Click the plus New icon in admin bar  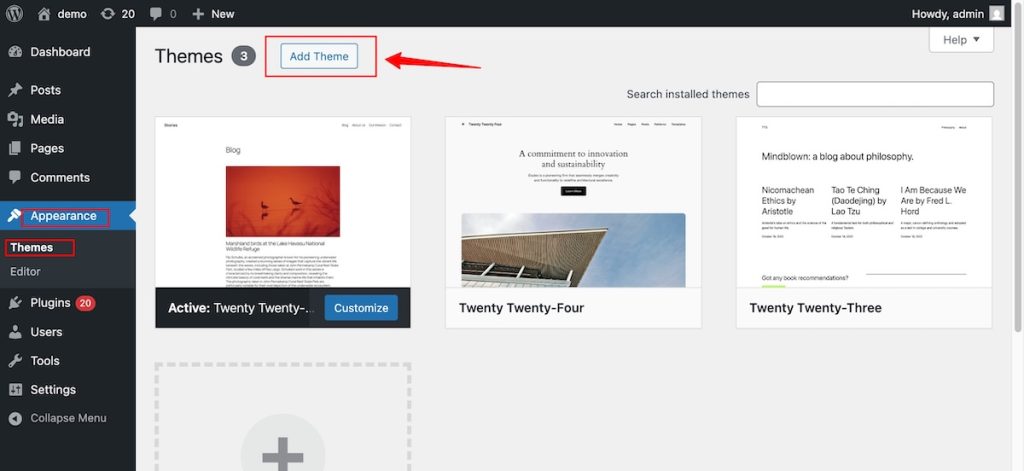click(198, 14)
